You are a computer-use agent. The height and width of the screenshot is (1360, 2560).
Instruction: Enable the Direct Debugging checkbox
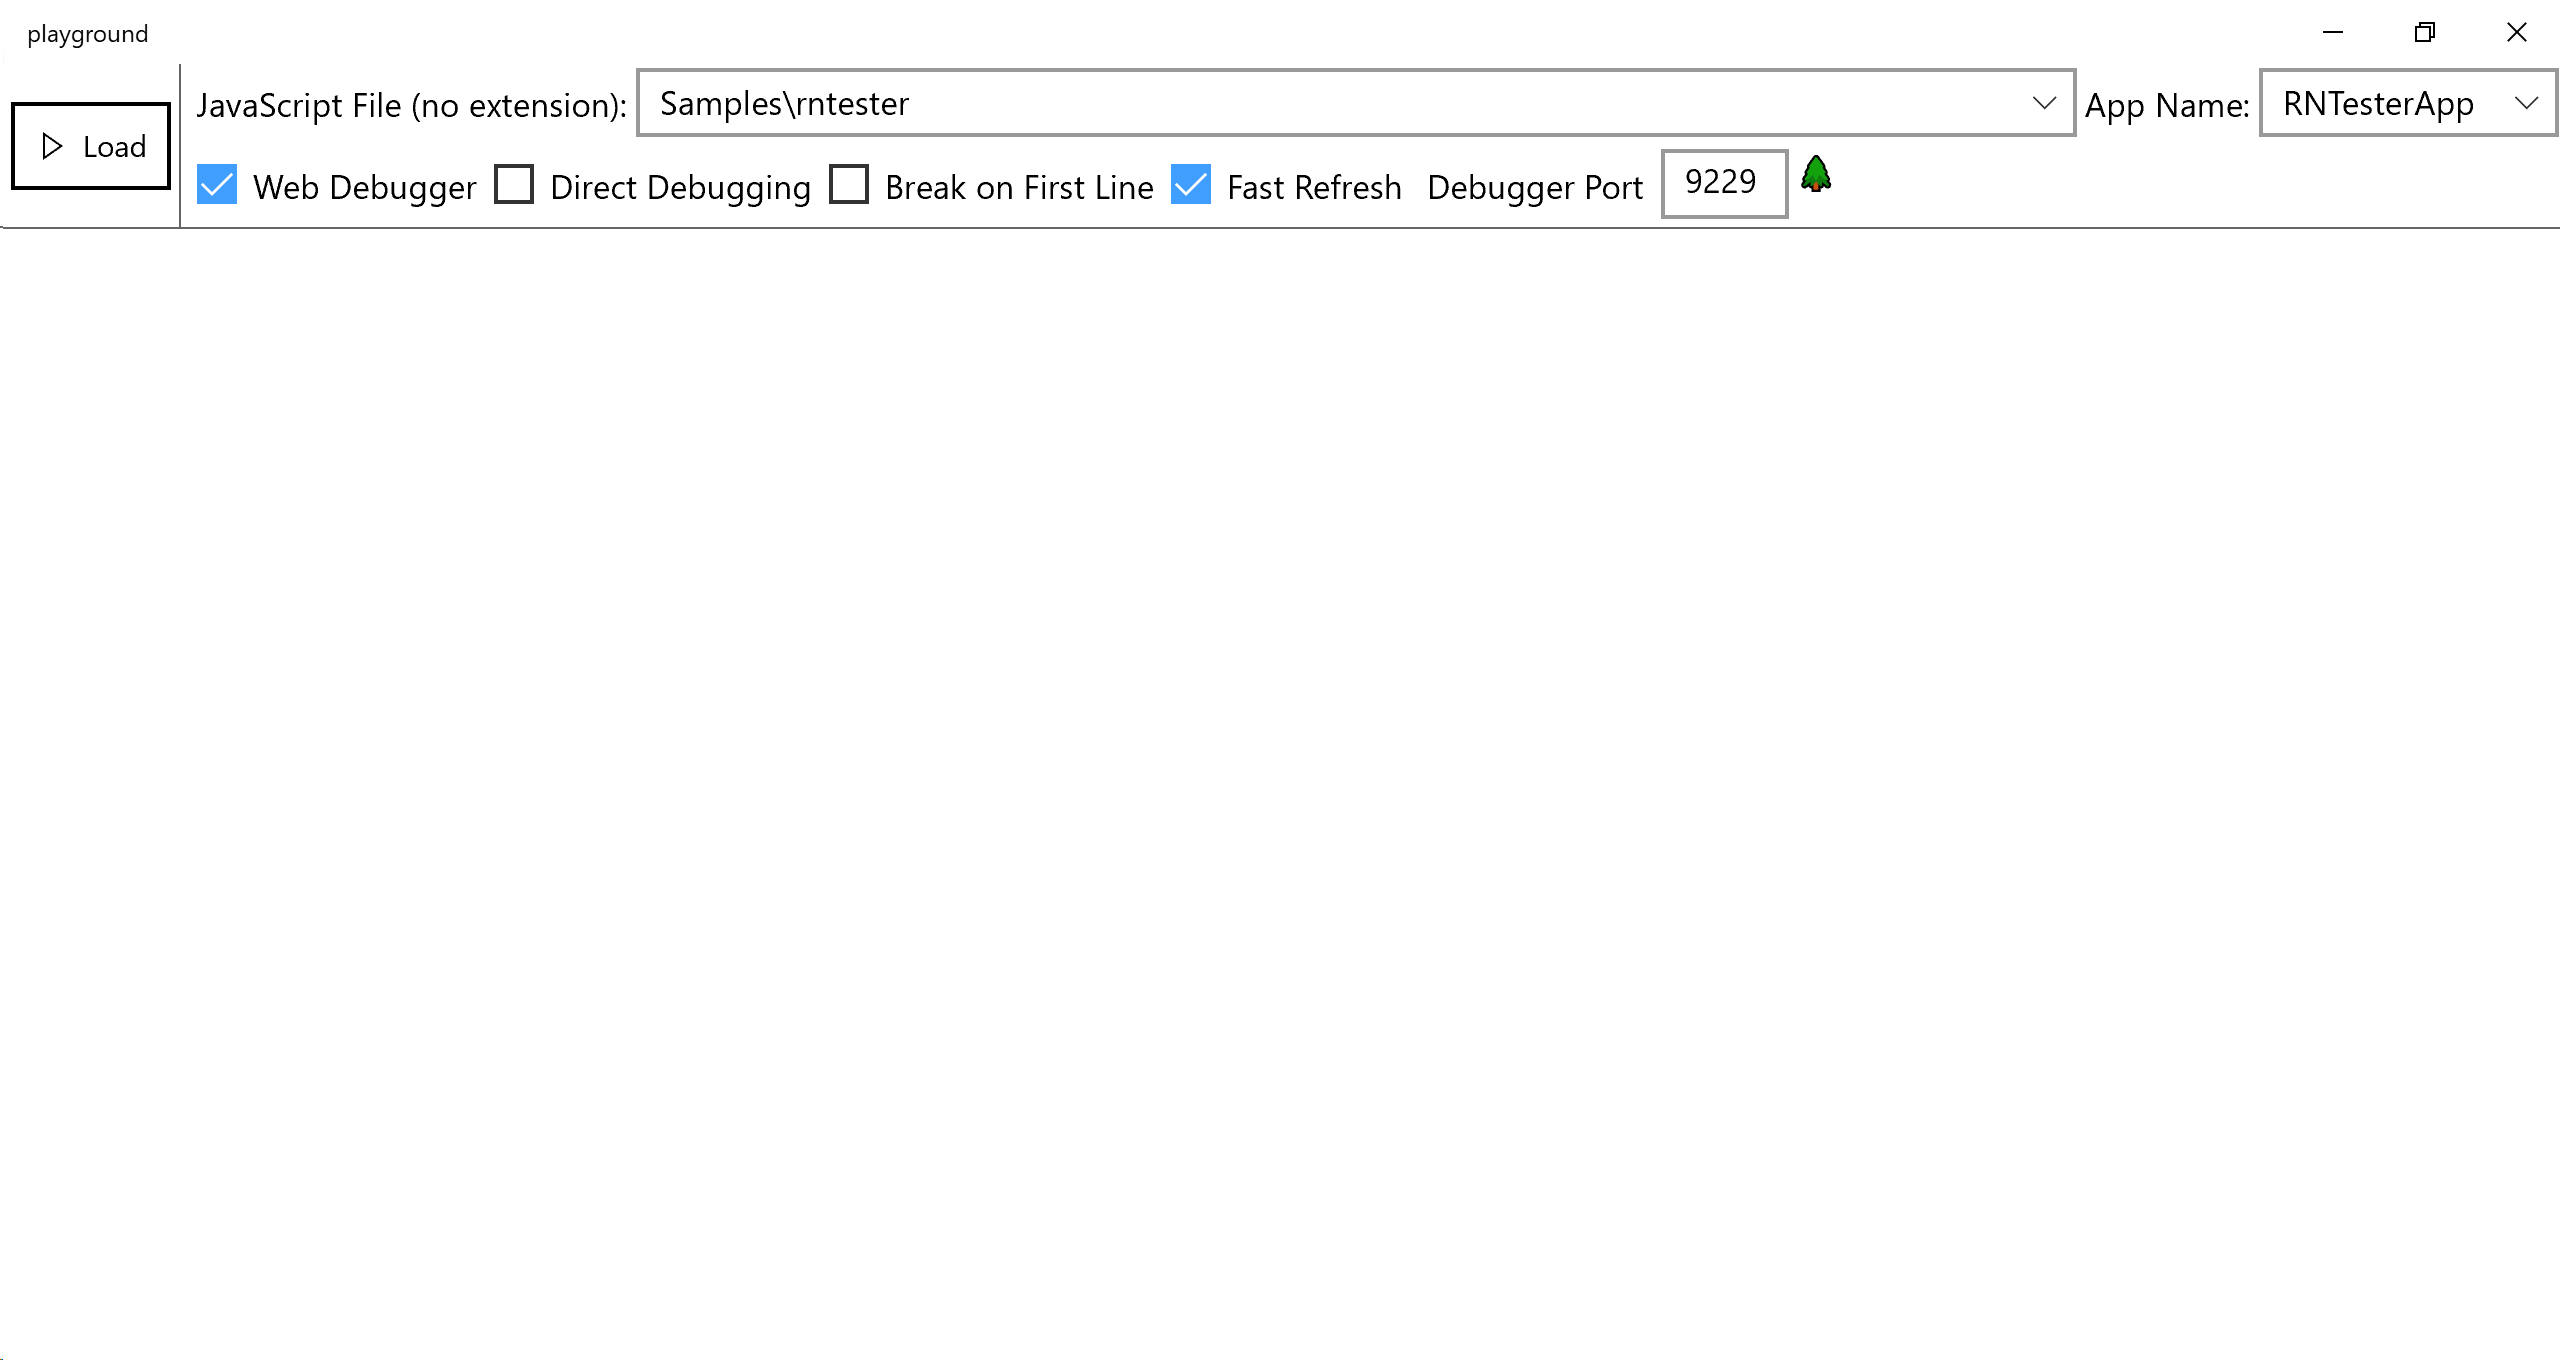click(514, 185)
